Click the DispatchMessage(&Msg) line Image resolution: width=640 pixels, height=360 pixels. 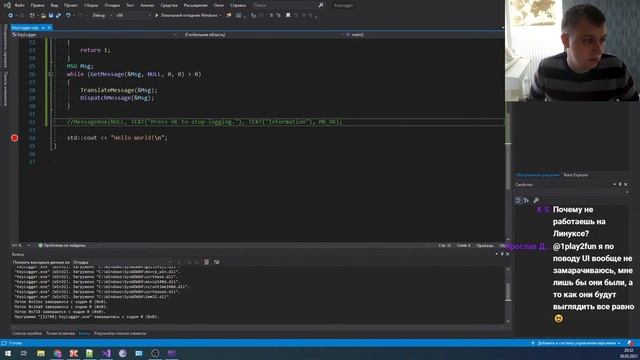point(117,98)
